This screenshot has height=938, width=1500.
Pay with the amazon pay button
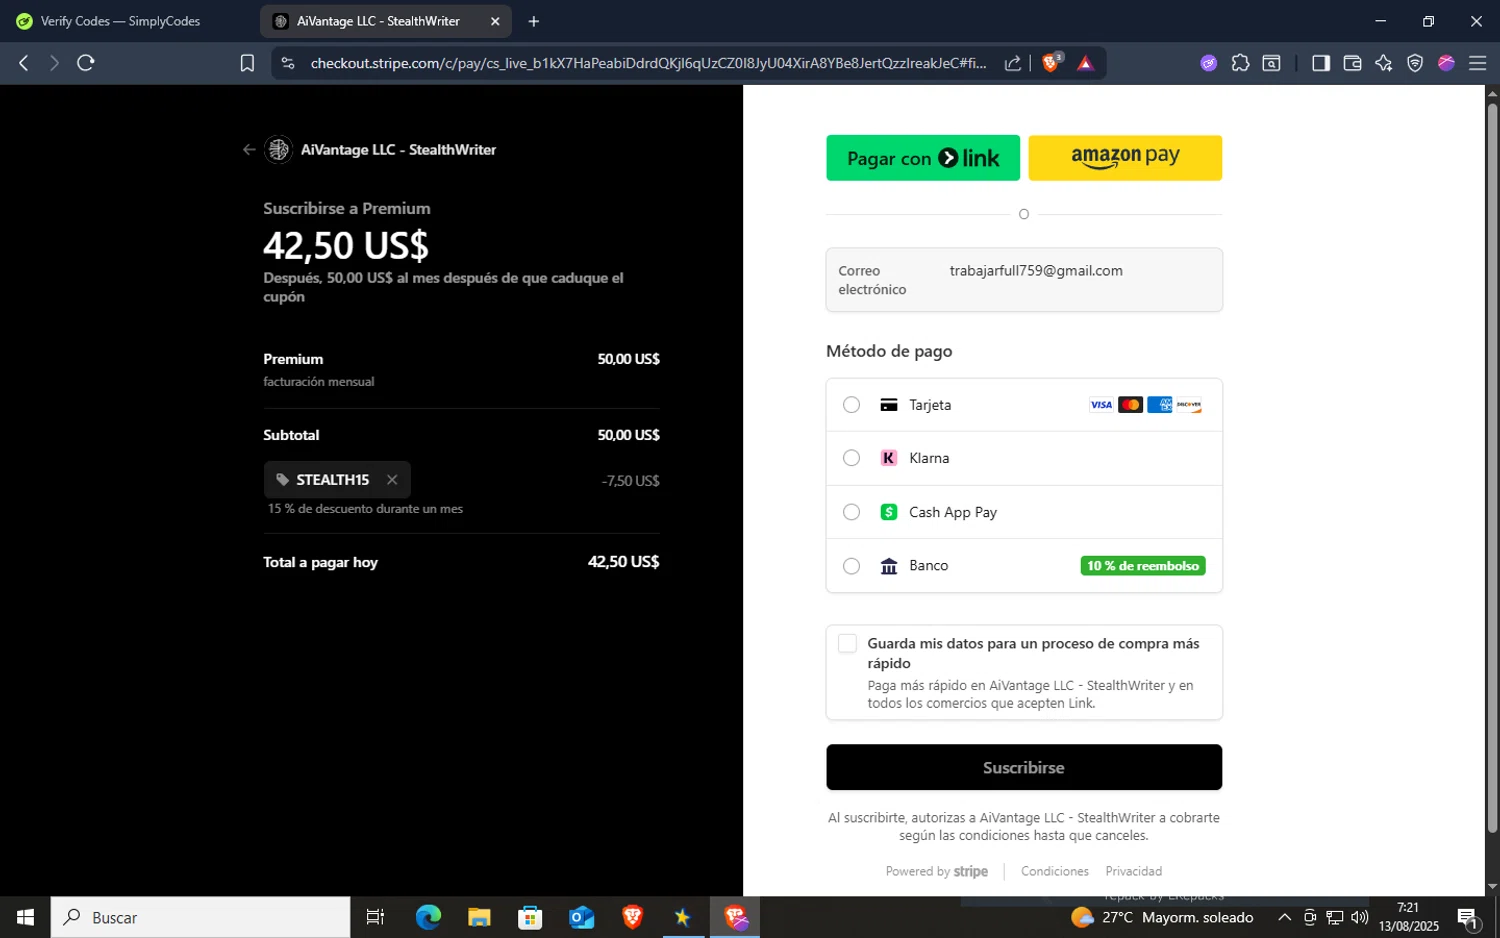[x=1125, y=158]
